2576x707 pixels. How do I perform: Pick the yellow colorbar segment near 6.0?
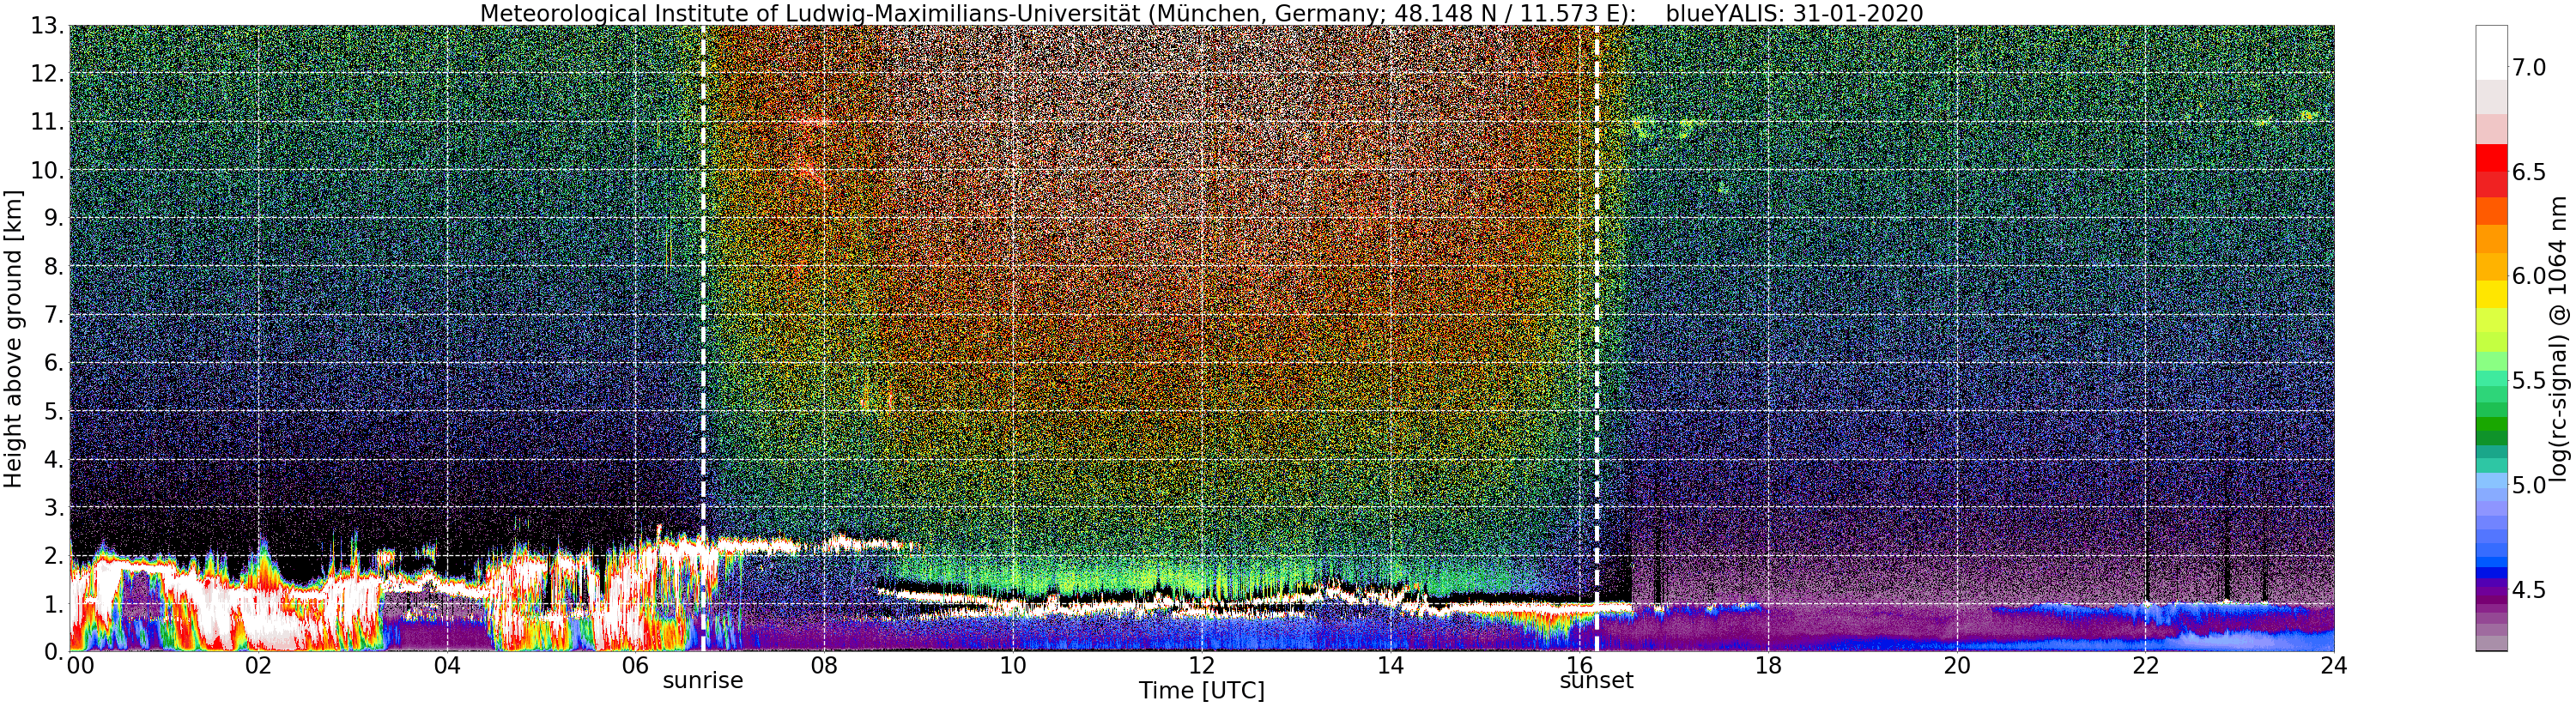click(2491, 294)
